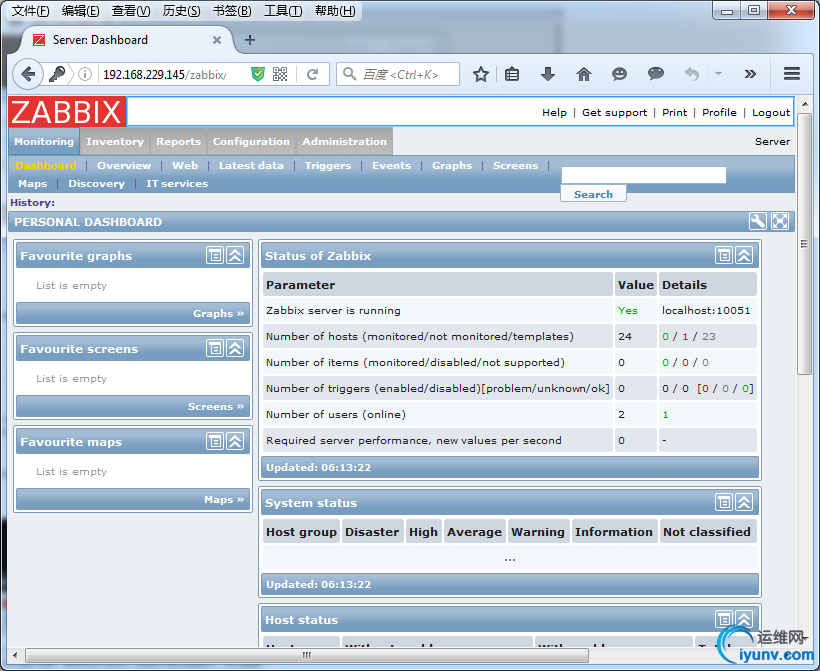820x671 pixels.
Task: Focus the Baidu search box
Action: coord(398,74)
